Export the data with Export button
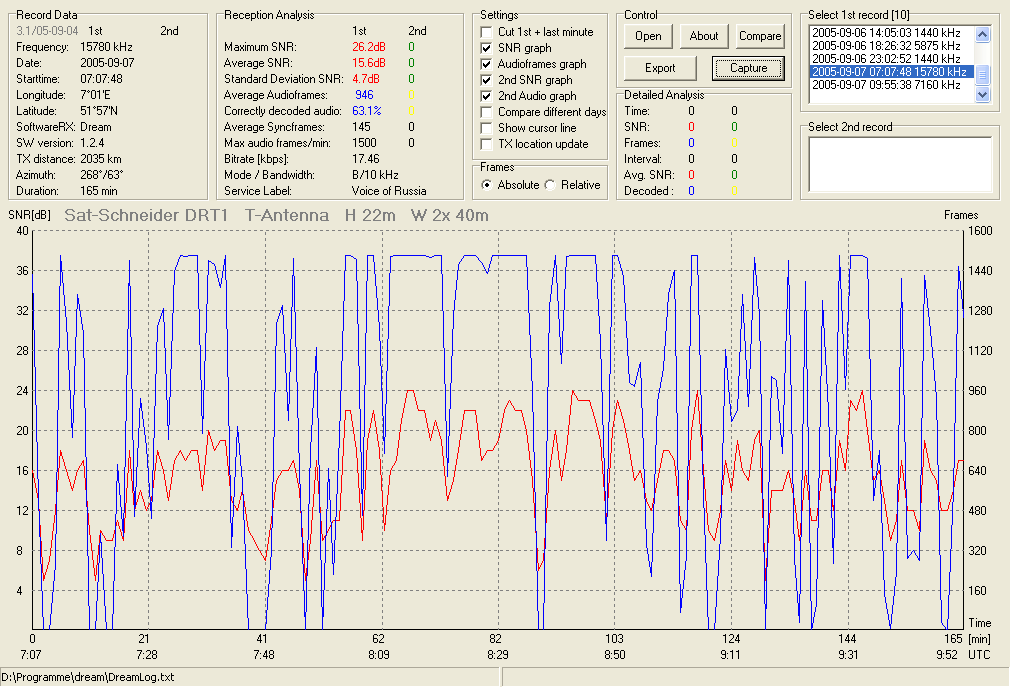Viewport: 1010px width, 687px height. click(x=660, y=68)
